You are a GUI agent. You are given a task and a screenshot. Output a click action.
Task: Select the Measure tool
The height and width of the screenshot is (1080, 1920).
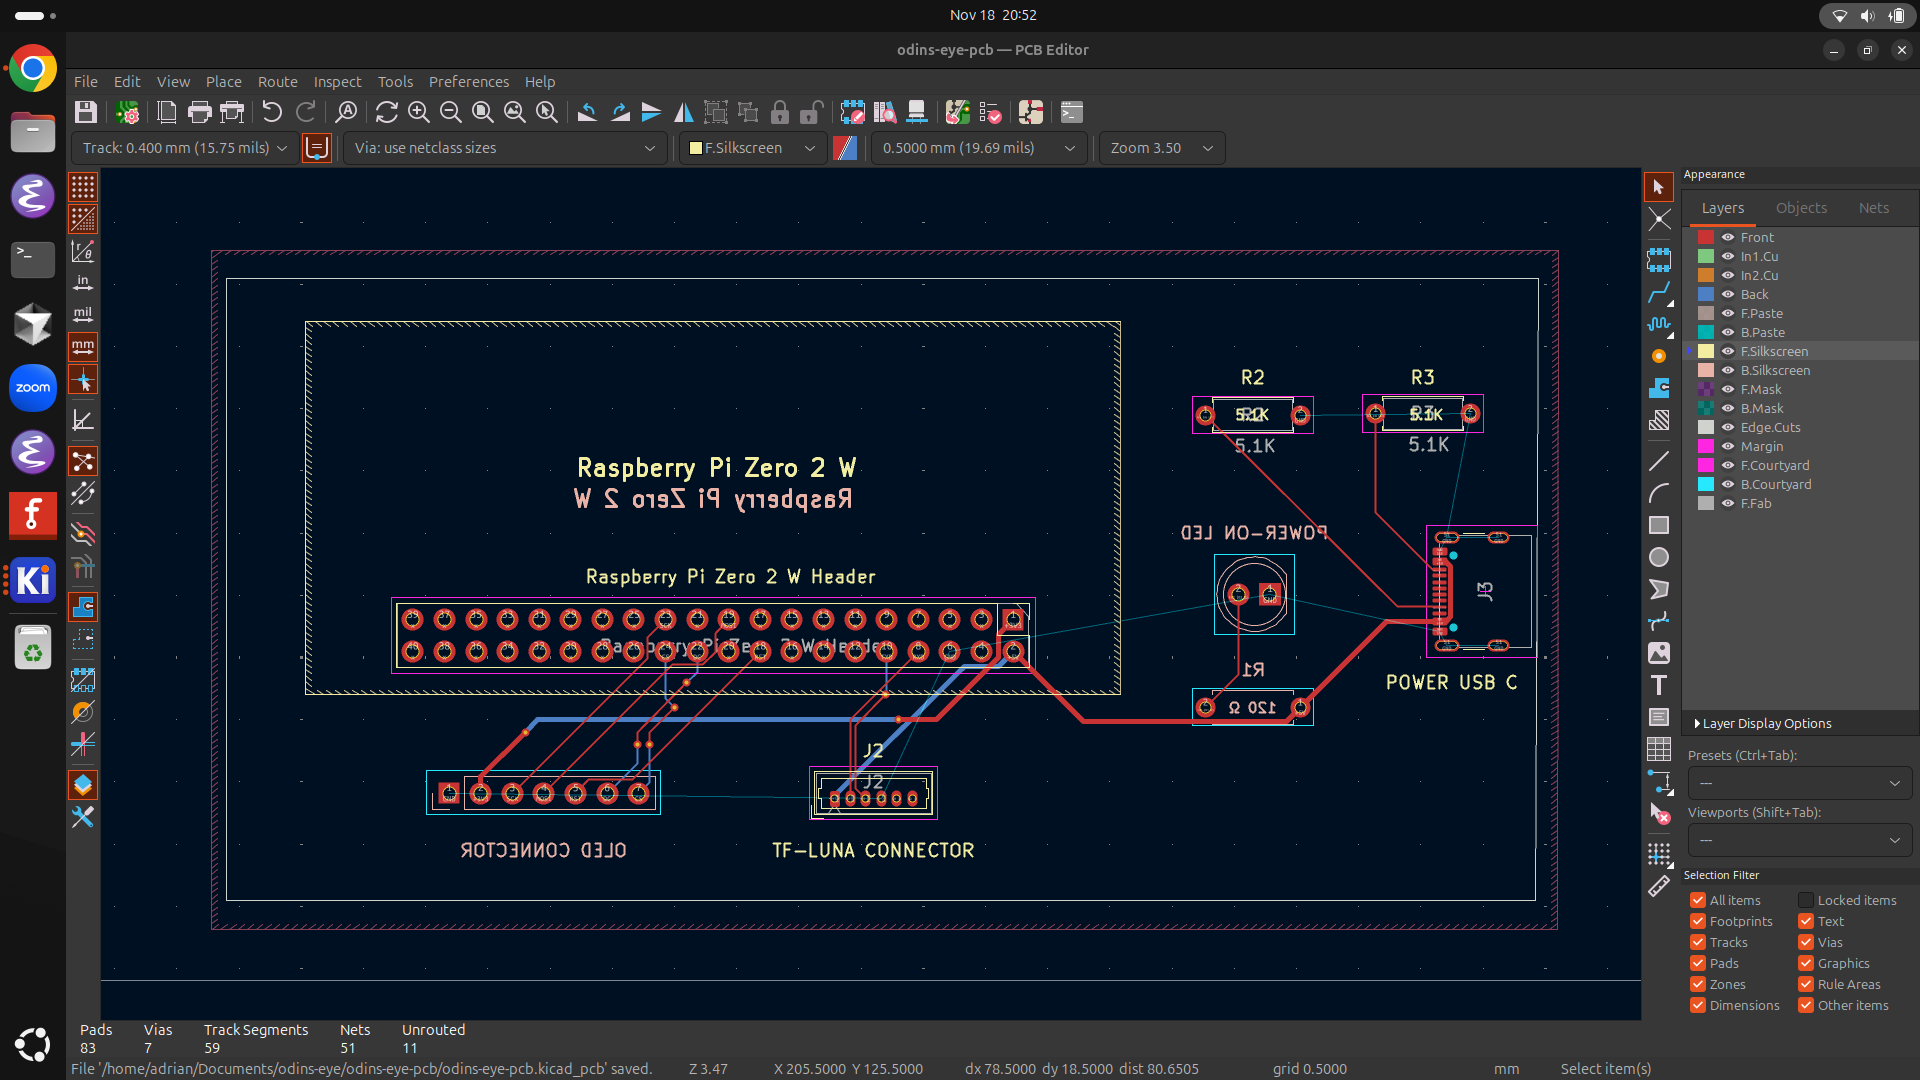[x=1660, y=886]
